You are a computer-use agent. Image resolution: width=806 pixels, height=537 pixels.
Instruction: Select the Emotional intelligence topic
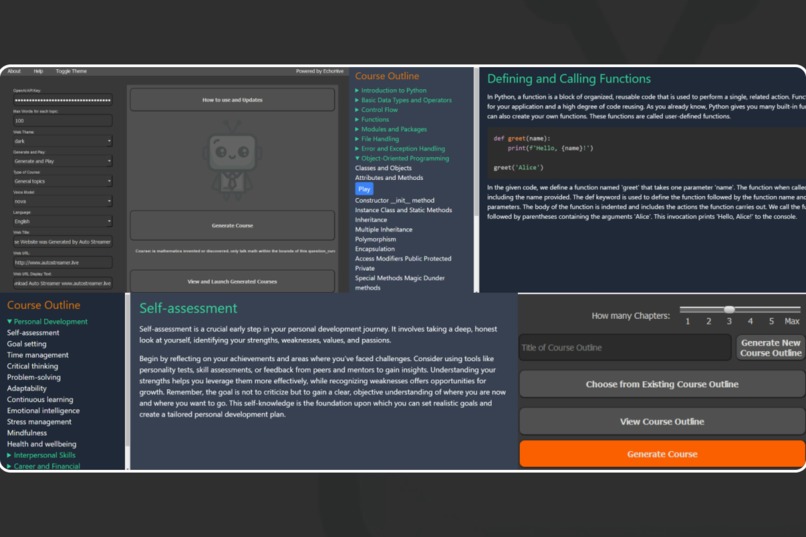point(43,411)
